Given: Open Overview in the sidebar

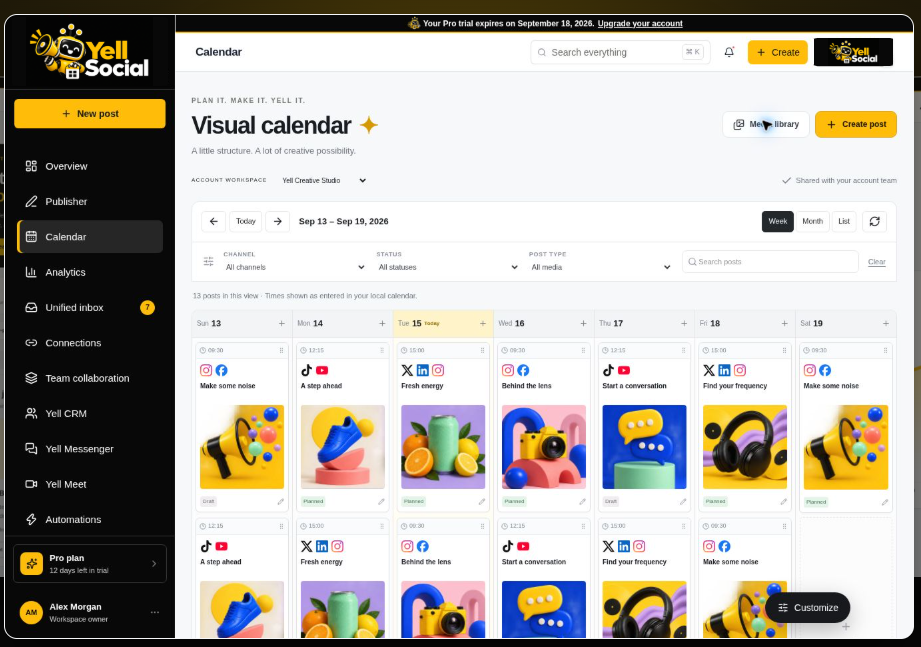Looking at the screenshot, I should (90, 166).
